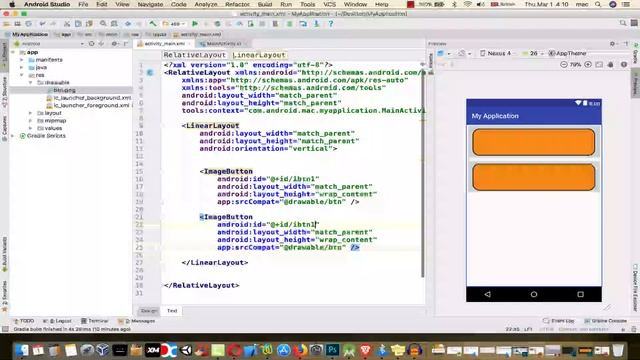The image size is (640, 360).
Task: Open Finder from the Dock
Action: tap(22, 350)
